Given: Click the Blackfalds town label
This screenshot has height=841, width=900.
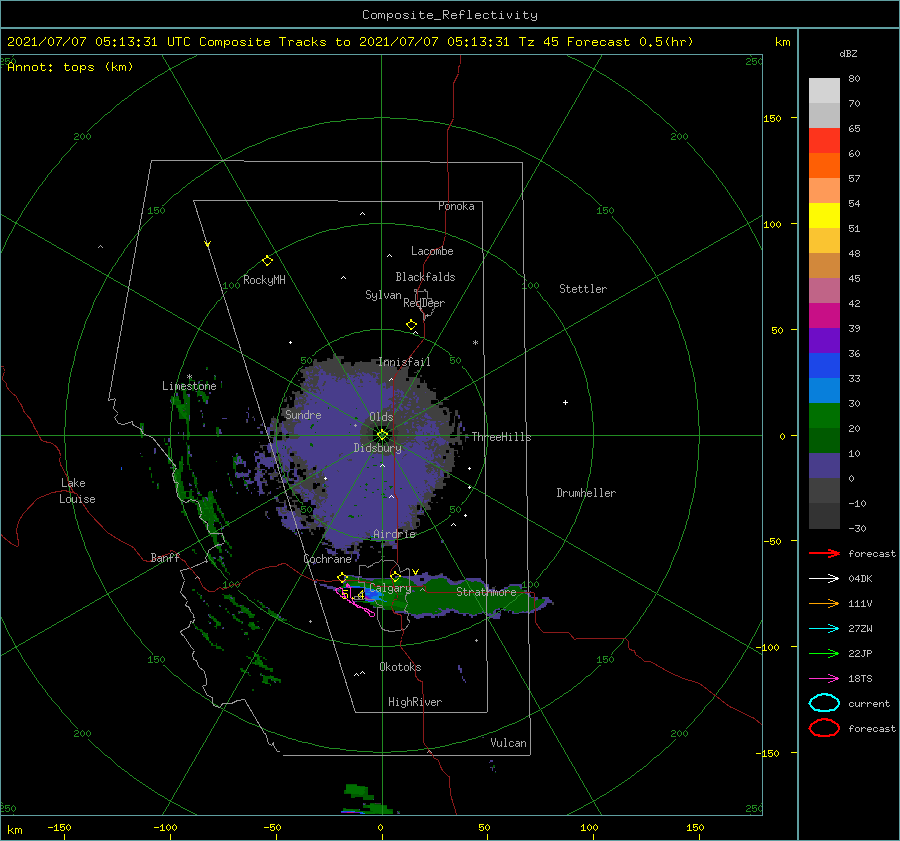Looking at the screenshot, I should [x=425, y=277].
